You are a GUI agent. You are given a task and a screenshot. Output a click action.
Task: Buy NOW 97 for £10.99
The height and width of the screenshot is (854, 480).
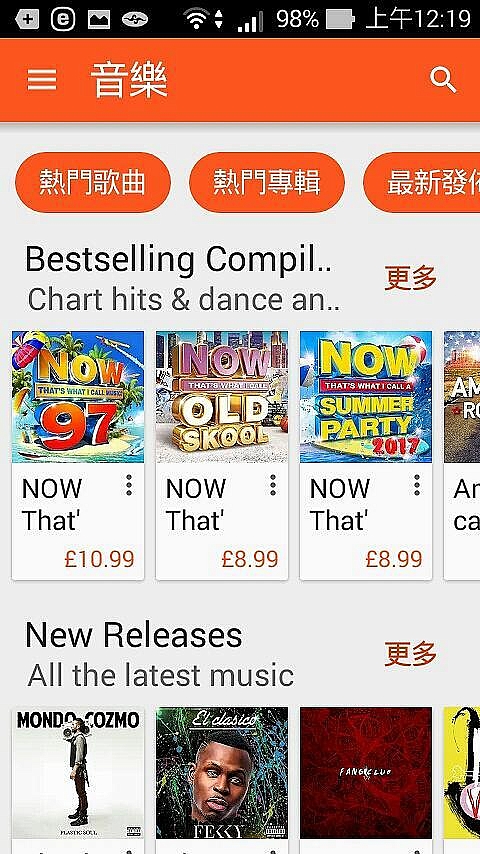point(99,559)
